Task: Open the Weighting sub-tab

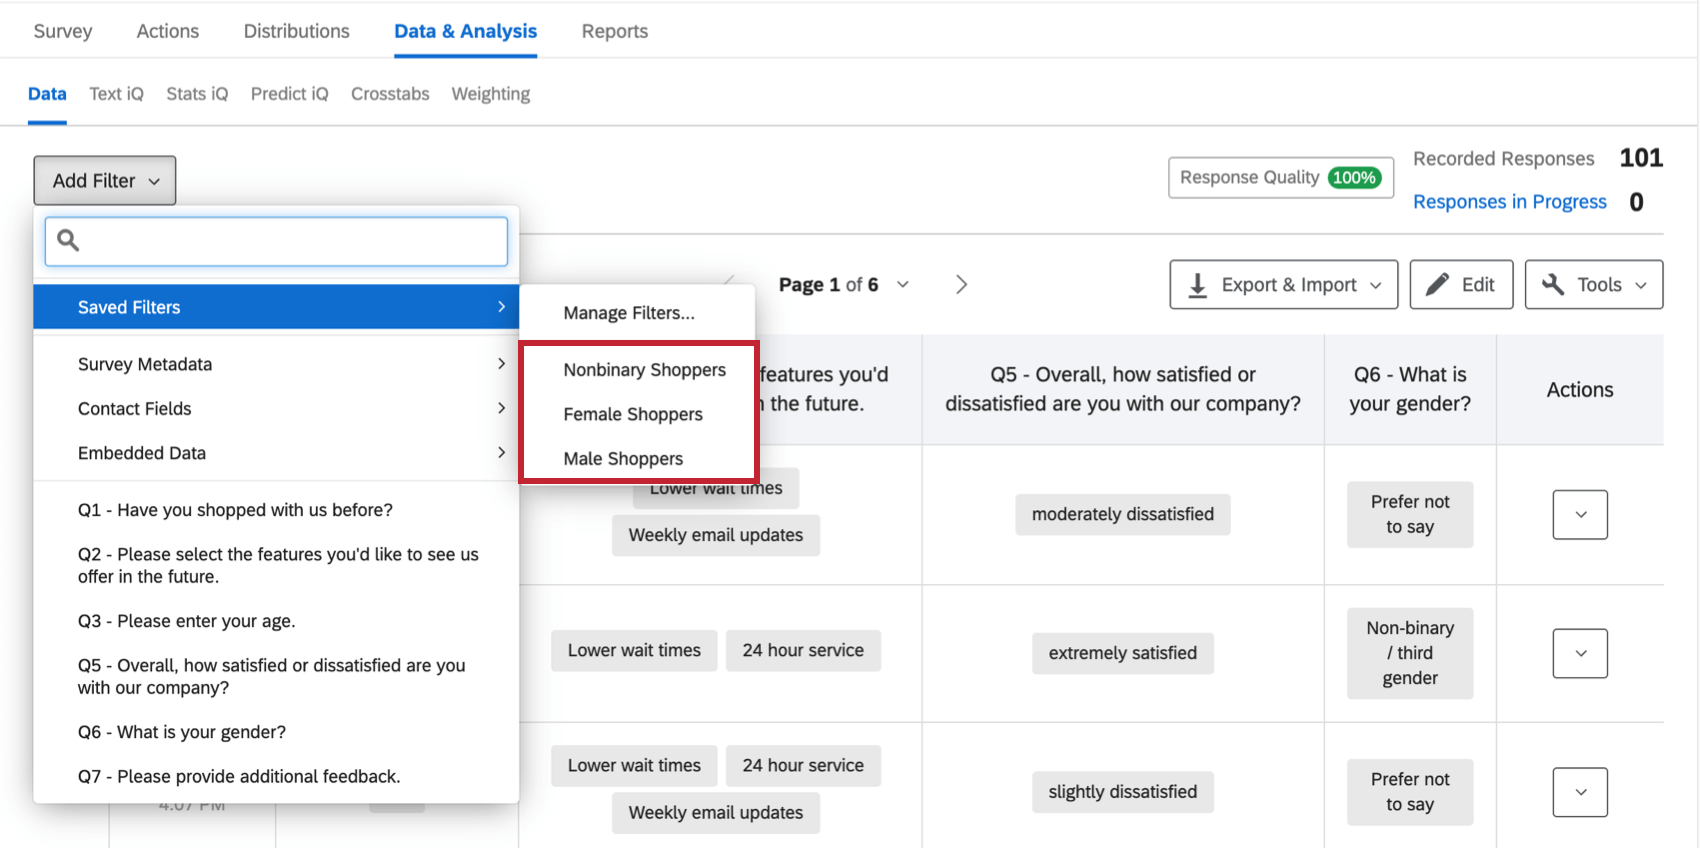Action: [x=491, y=94]
